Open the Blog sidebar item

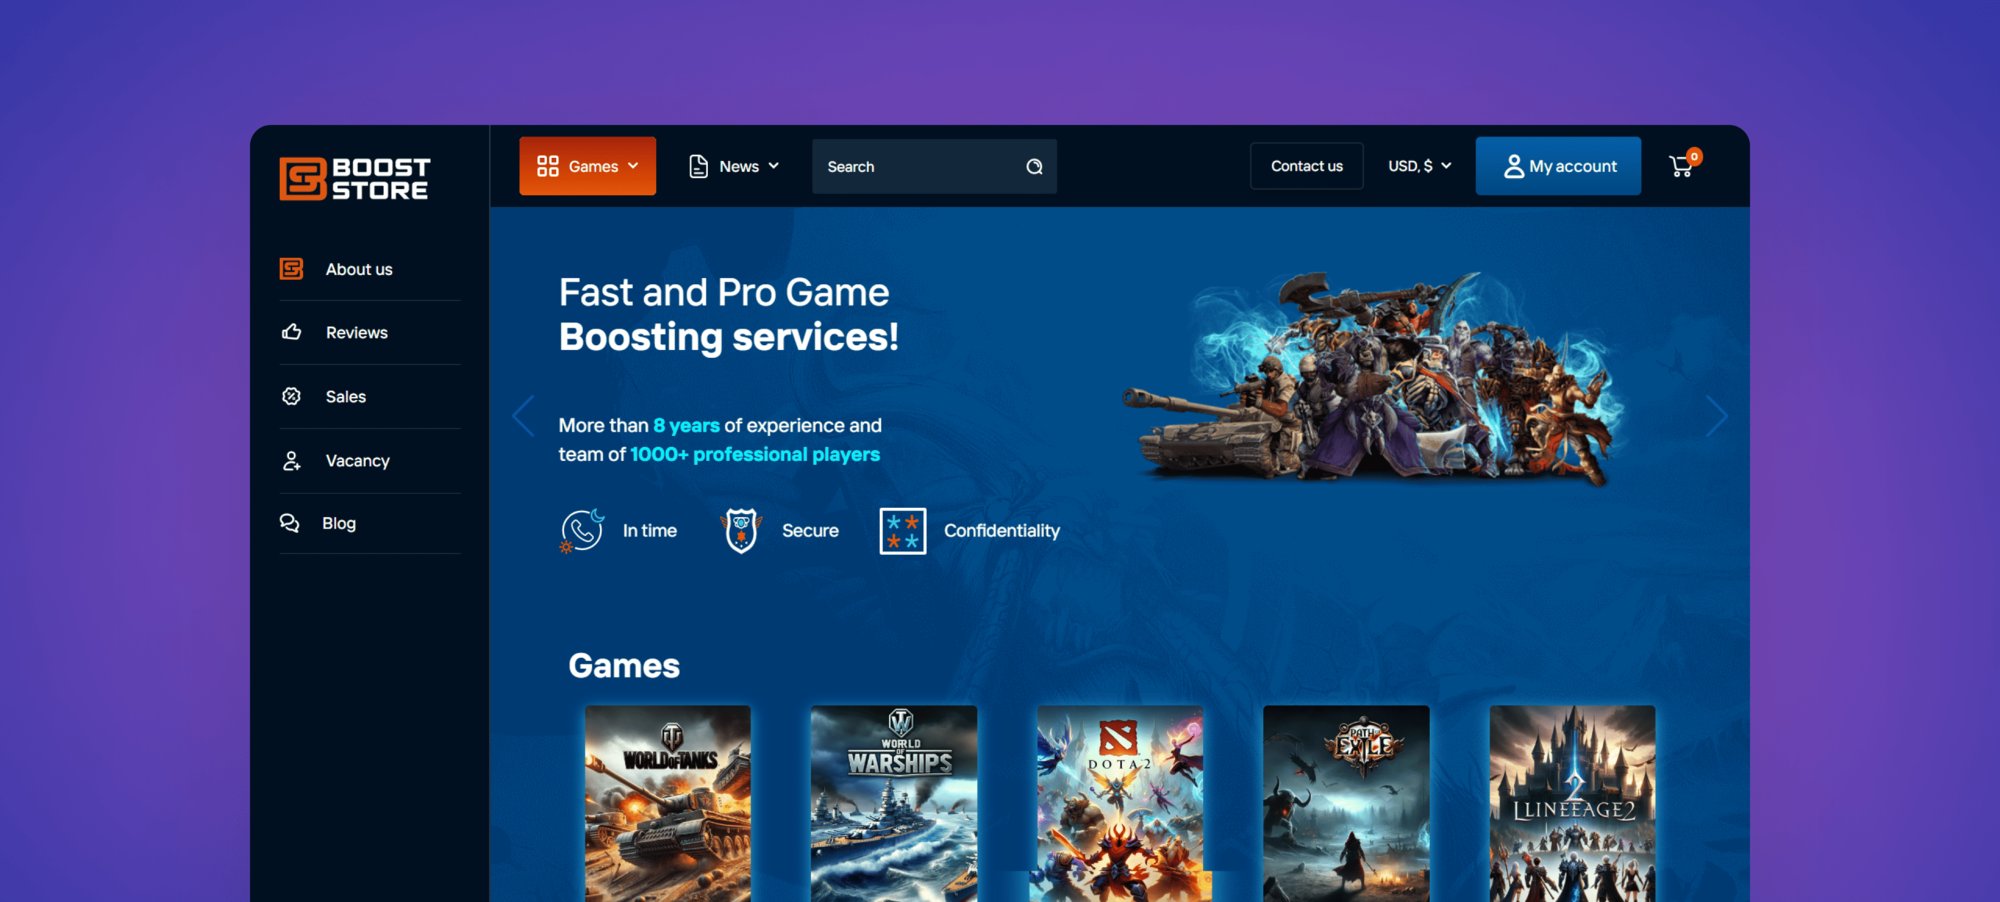pyautogui.click(x=339, y=523)
